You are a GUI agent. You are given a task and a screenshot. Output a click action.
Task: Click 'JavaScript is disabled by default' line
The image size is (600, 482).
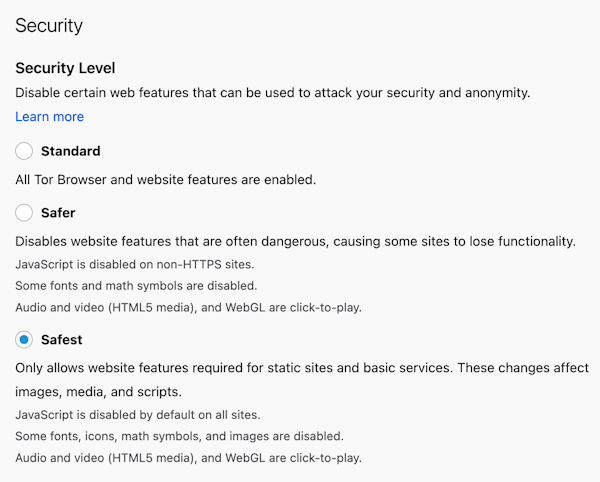pyautogui.click(x=138, y=415)
